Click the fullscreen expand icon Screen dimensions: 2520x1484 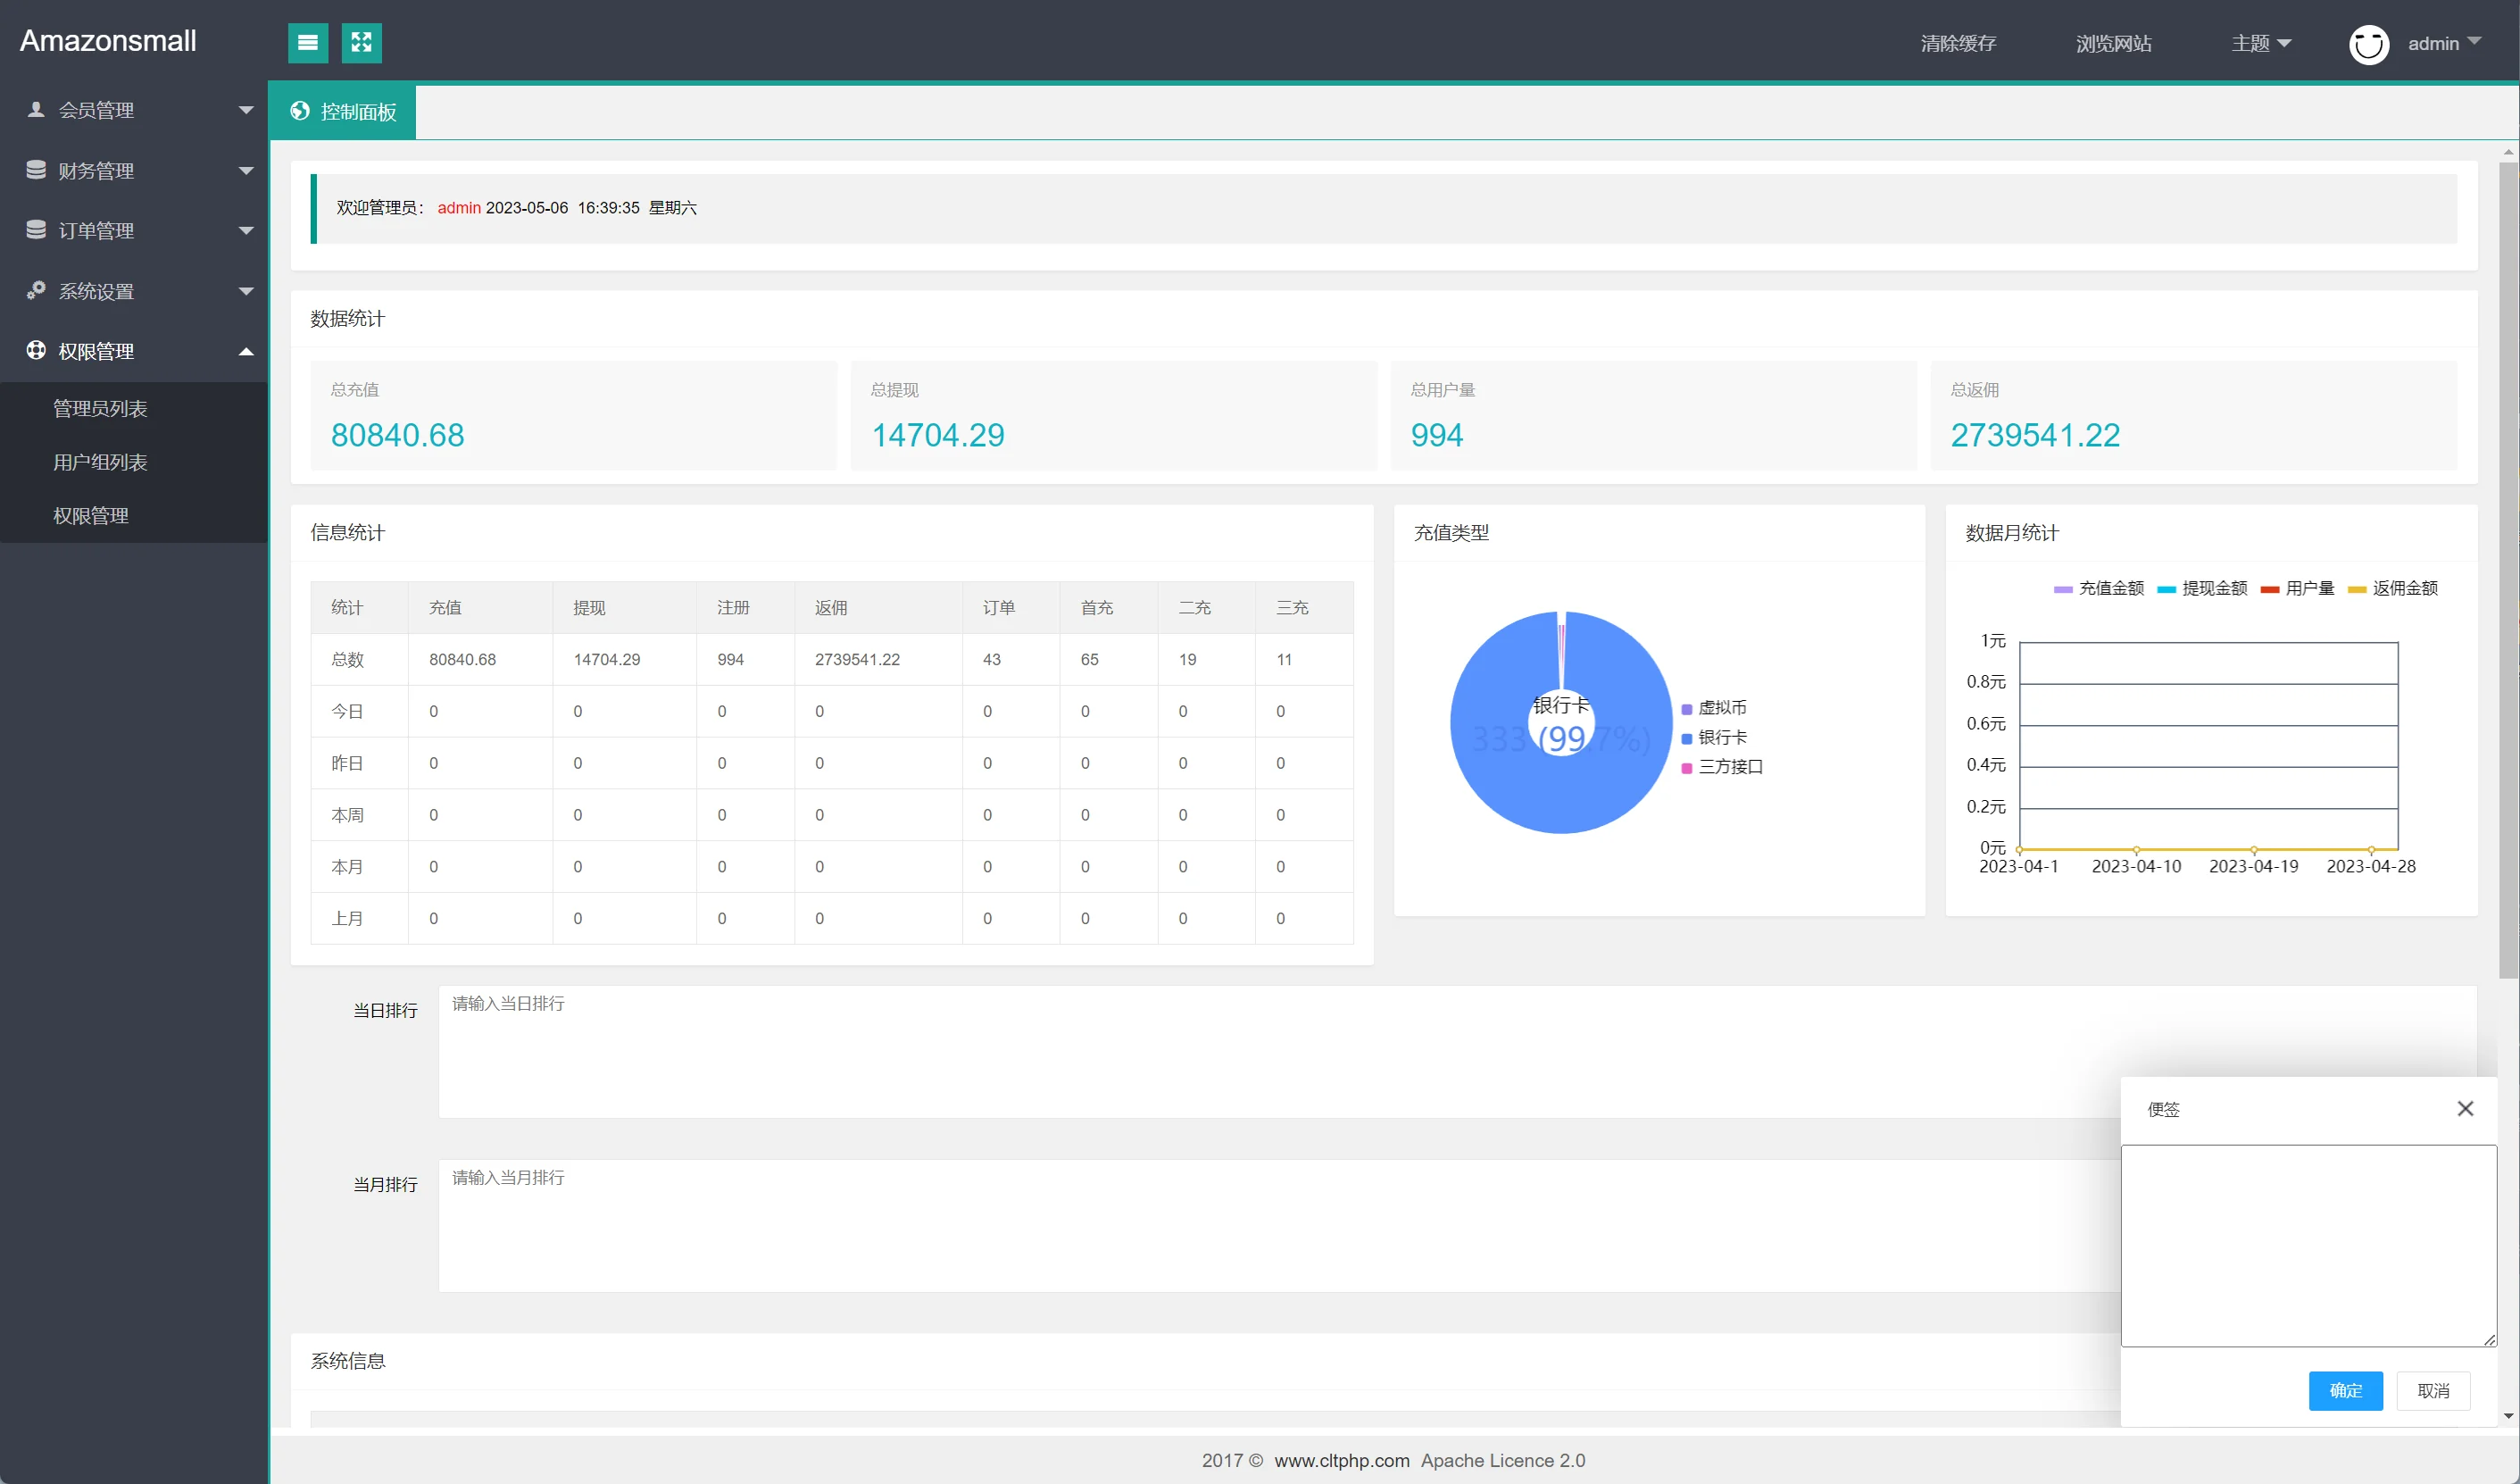tap(361, 43)
